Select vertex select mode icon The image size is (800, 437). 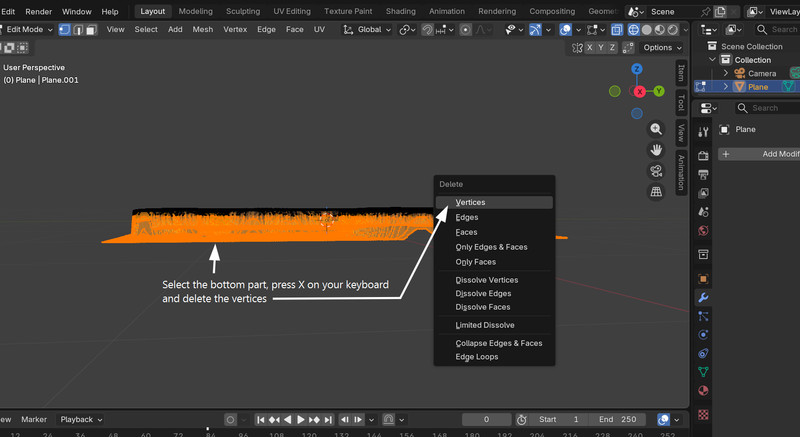tap(64, 30)
